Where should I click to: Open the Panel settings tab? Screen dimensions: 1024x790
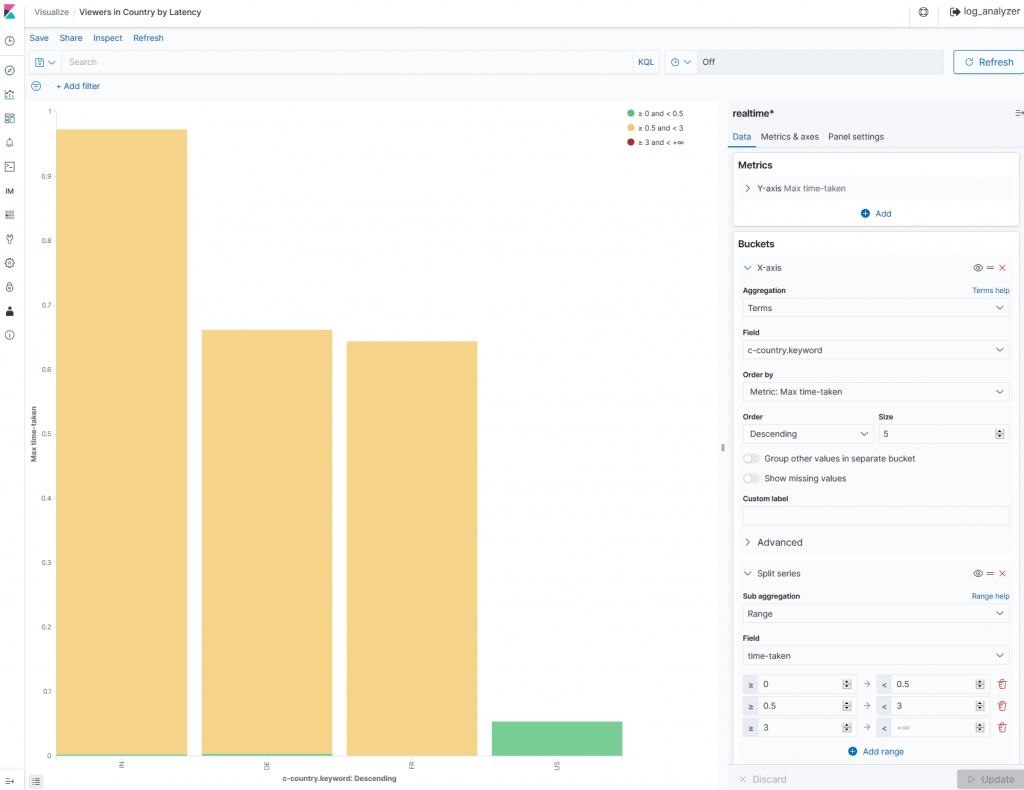[x=855, y=137]
